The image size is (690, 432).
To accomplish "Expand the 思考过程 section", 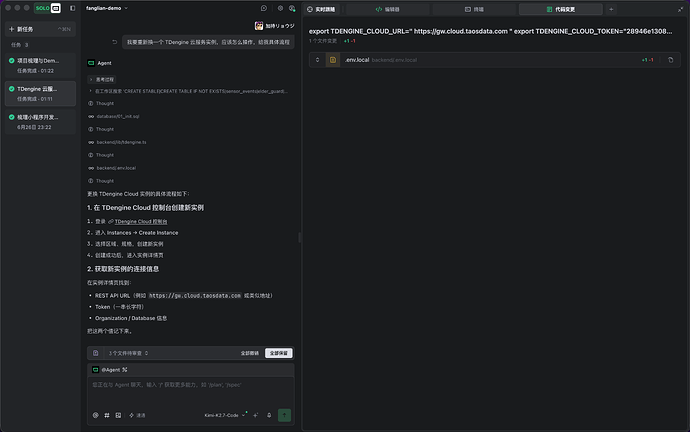I will 102,80.
